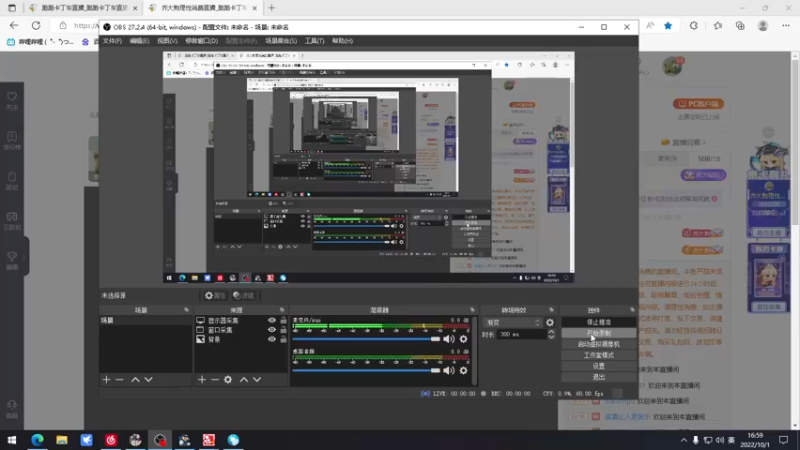Increase transition duration with up arrow
The width and height of the screenshot is (800, 450).
click(x=551, y=332)
